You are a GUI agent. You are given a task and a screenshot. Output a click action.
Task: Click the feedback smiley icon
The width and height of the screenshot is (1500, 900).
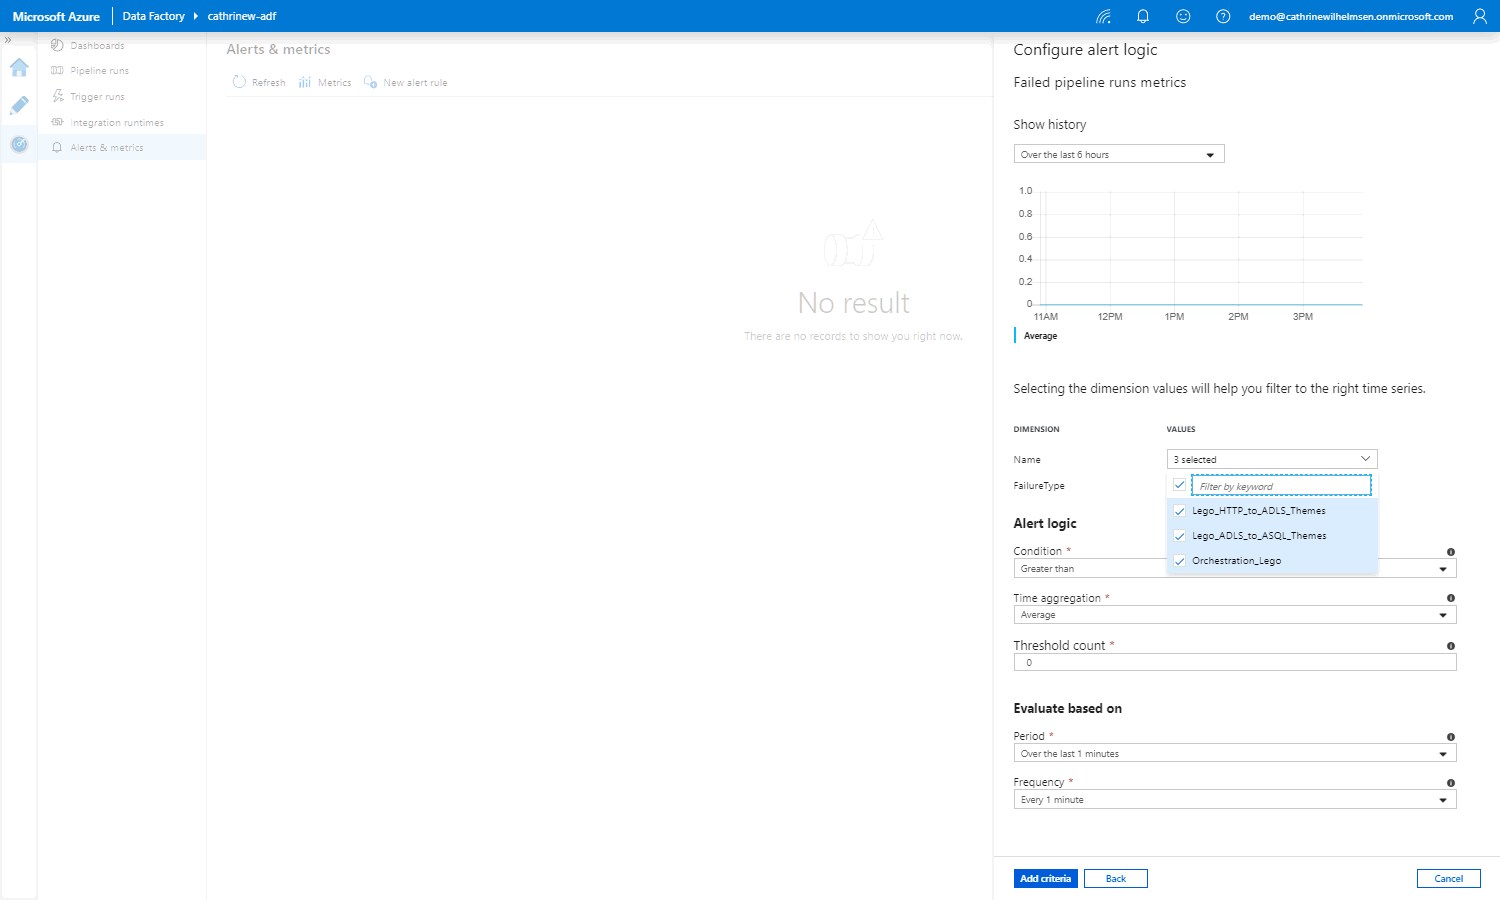(x=1183, y=16)
